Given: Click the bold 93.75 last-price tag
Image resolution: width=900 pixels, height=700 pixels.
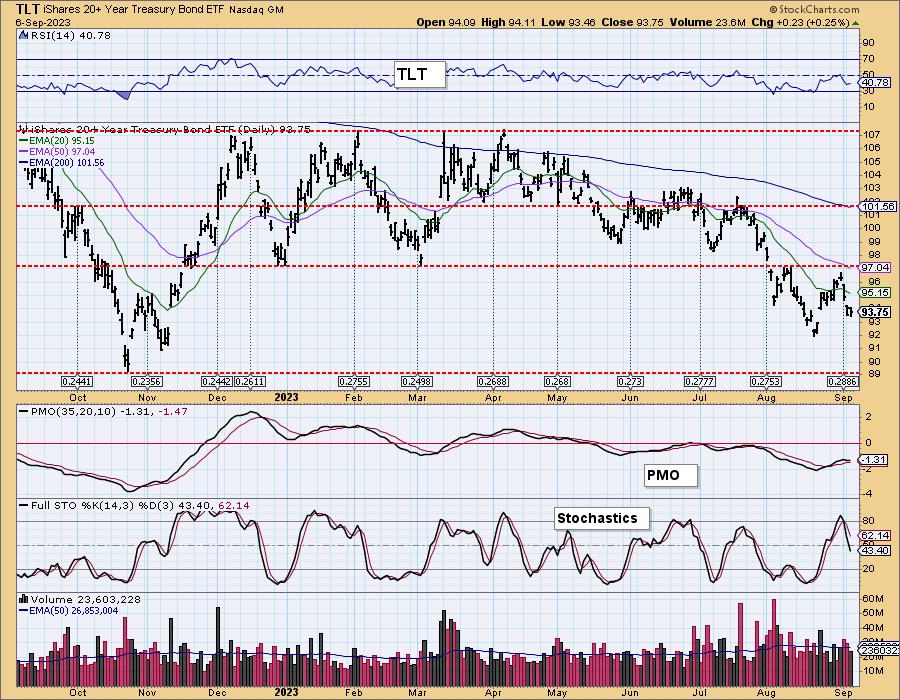Looking at the screenshot, I should click(x=875, y=312).
